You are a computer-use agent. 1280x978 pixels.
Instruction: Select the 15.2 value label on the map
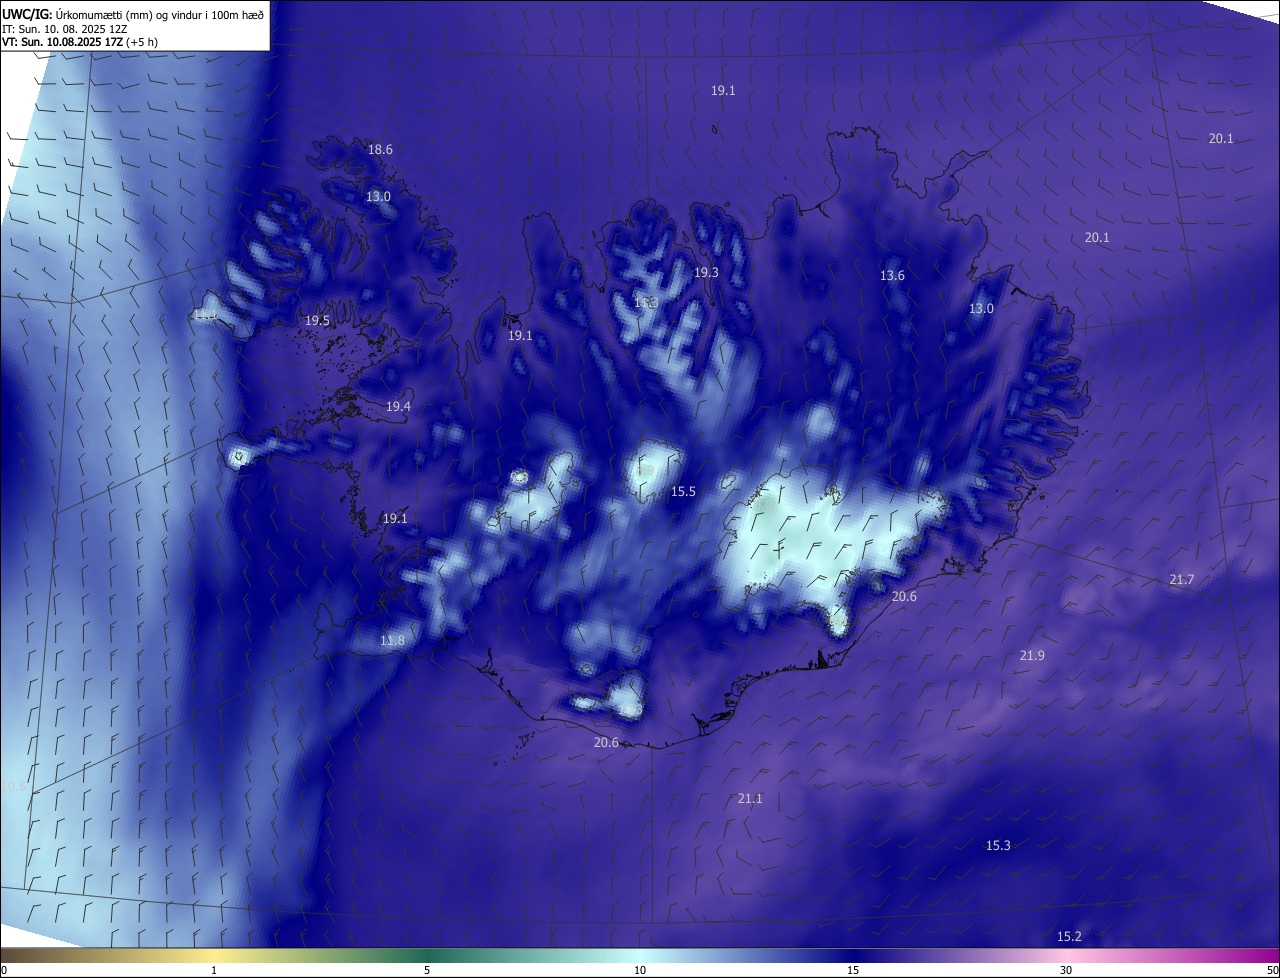[1069, 937]
